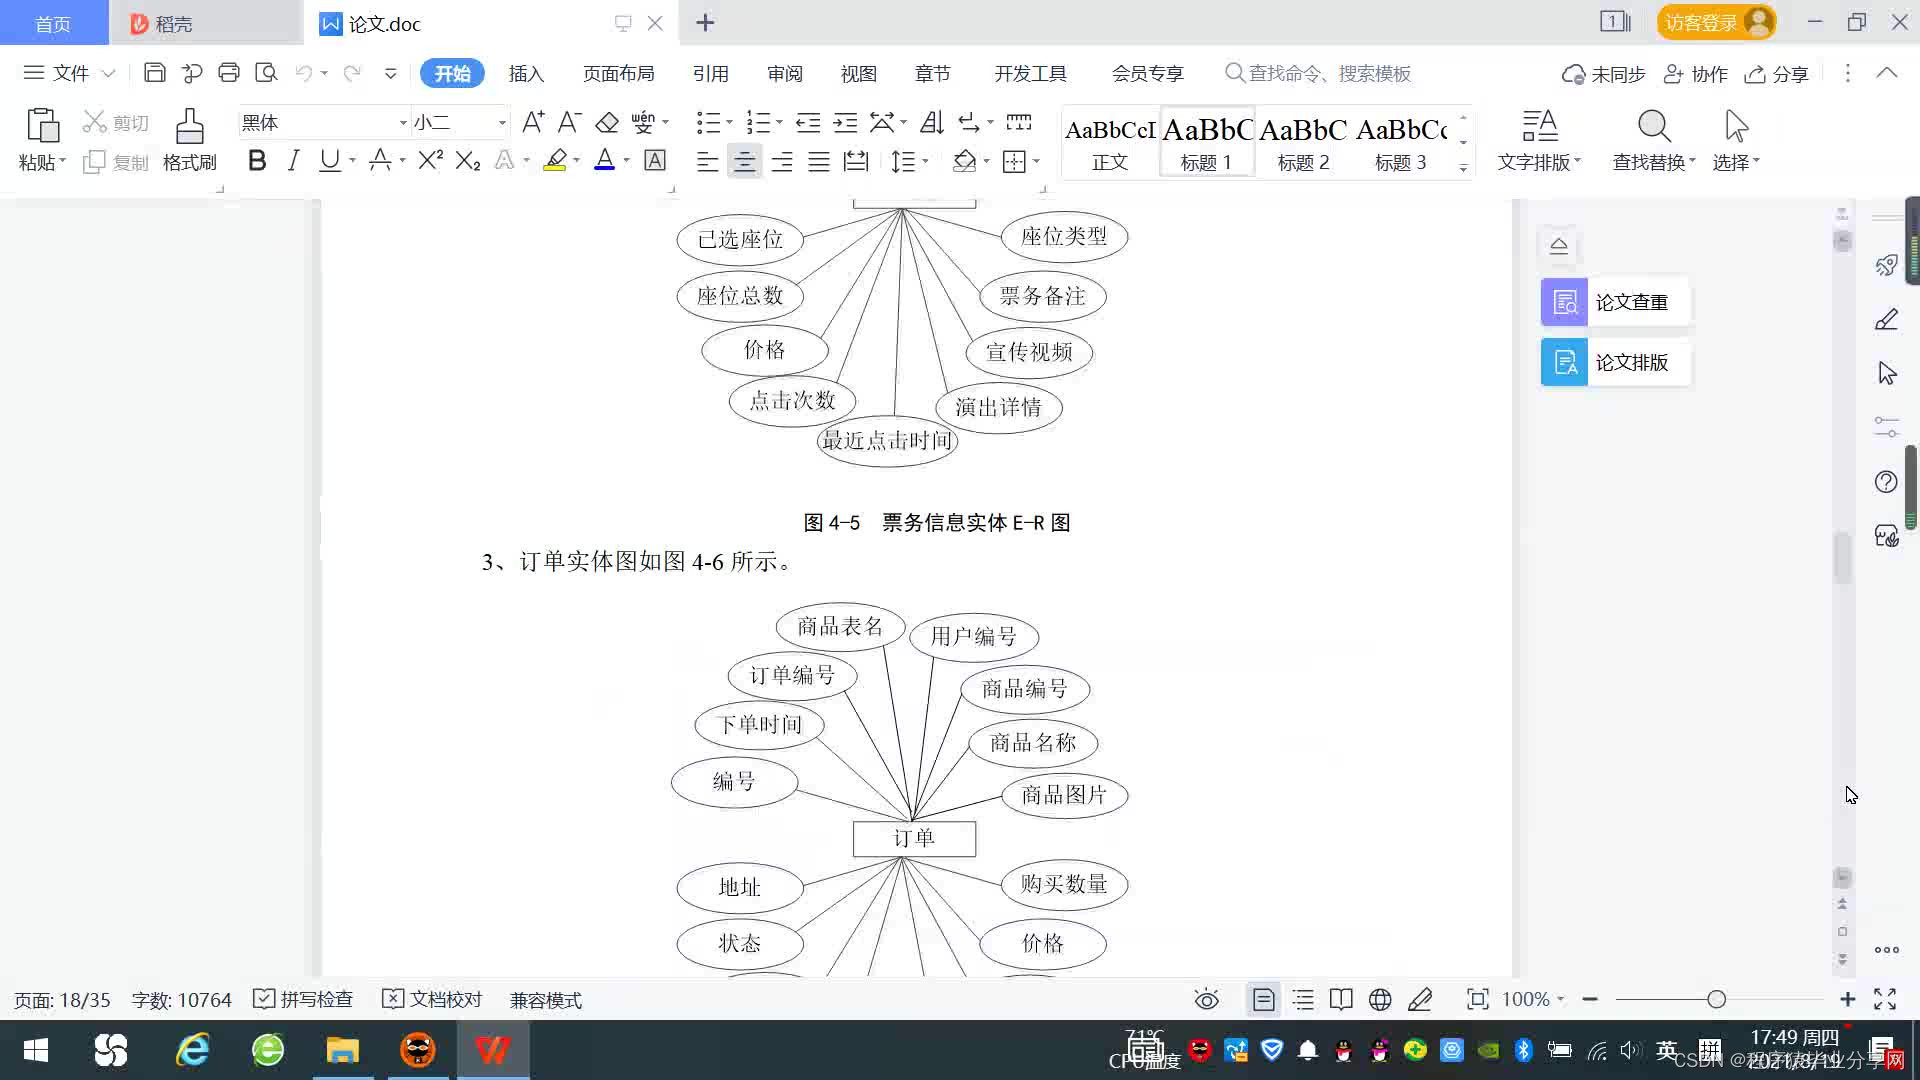Click the 论文查重 plagiarism check icon
The image size is (1920, 1080).
coord(1564,302)
